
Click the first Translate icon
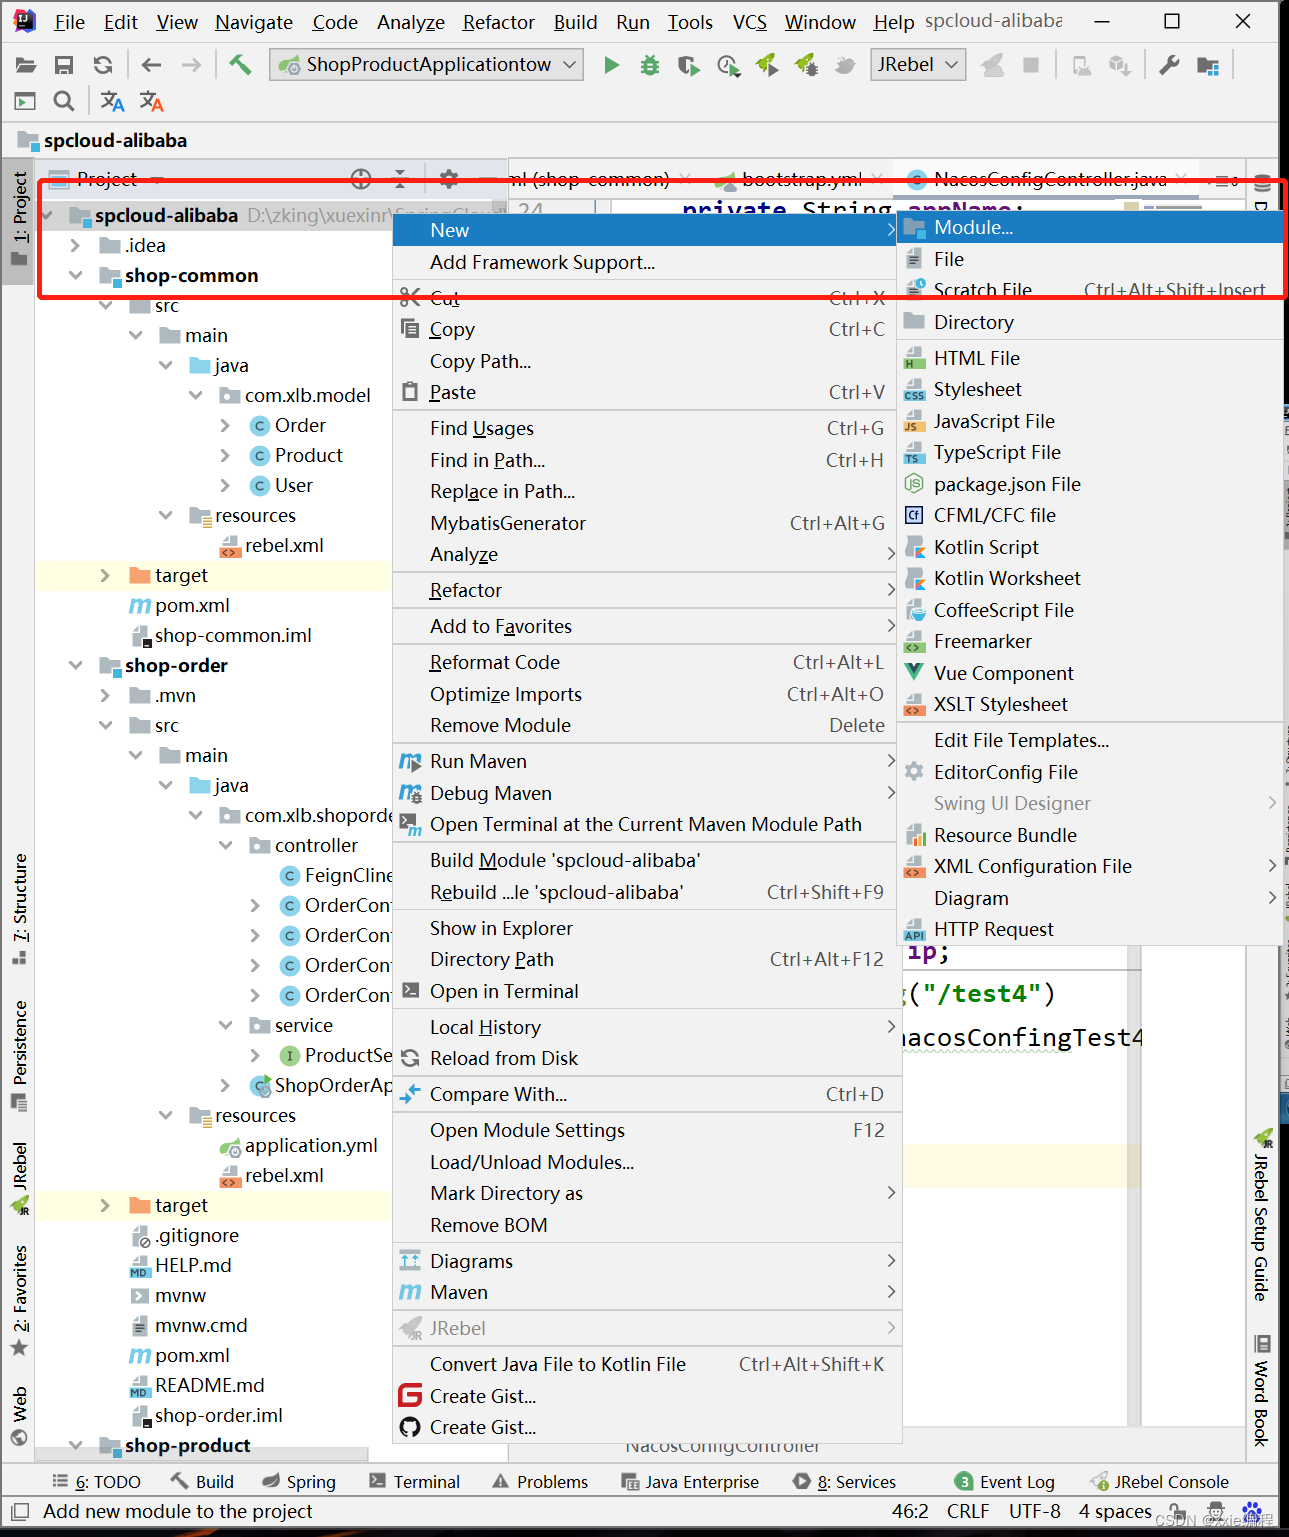coord(112,101)
